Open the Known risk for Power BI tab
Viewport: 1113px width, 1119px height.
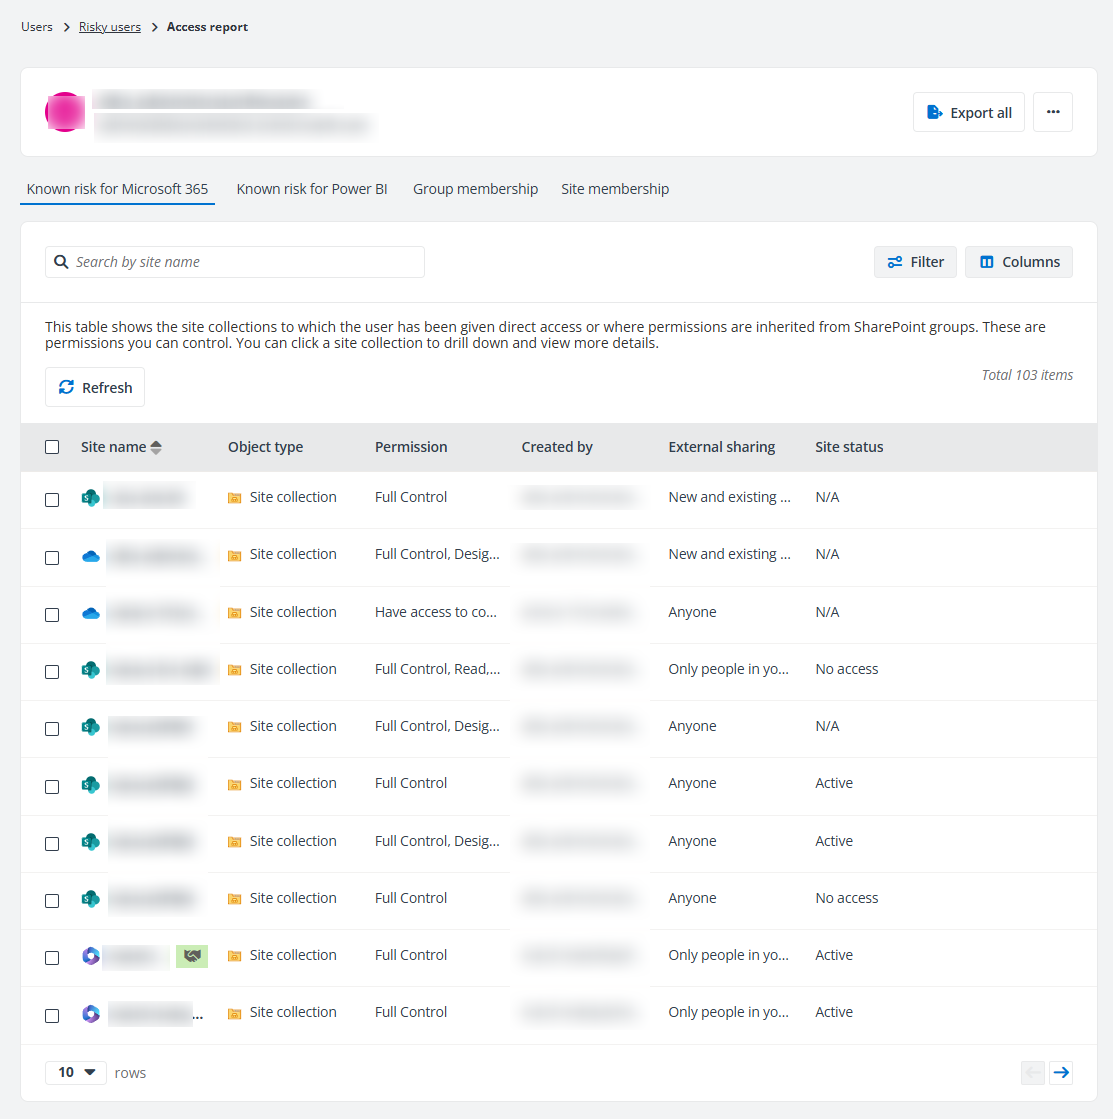click(x=311, y=188)
